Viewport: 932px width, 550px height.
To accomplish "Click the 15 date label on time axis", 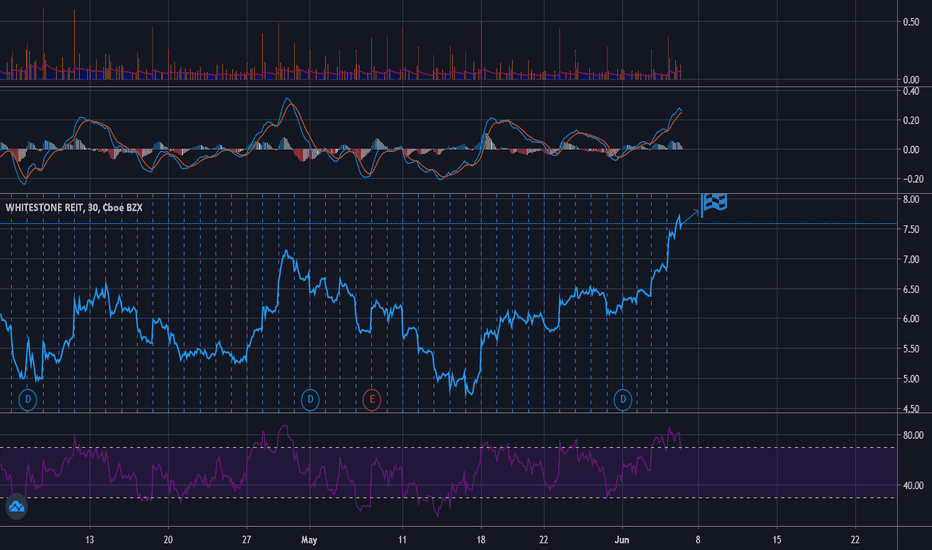I will 777,540.
